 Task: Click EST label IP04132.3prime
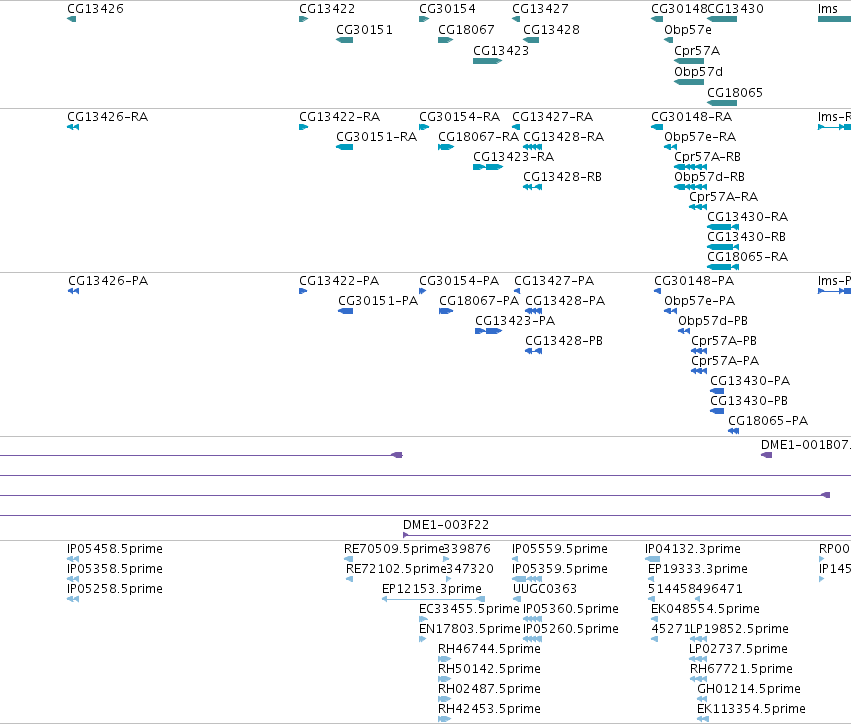(693, 549)
